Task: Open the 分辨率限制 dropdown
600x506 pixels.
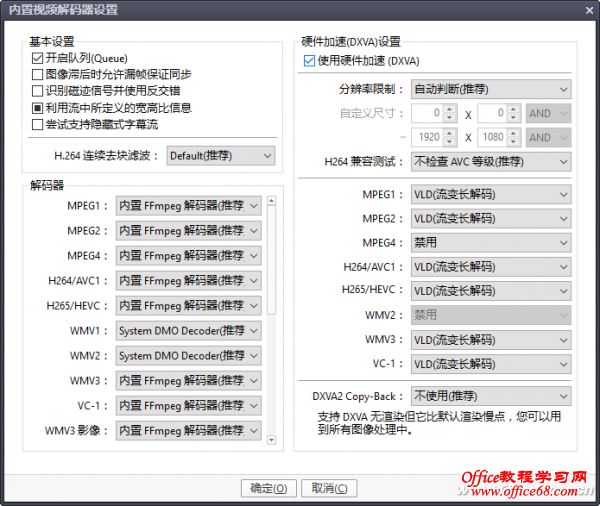Action: [490, 90]
